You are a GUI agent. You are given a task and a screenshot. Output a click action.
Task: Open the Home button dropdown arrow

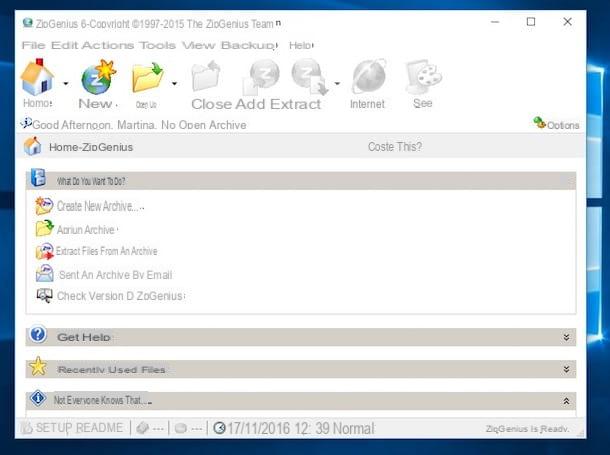(66, 83)
